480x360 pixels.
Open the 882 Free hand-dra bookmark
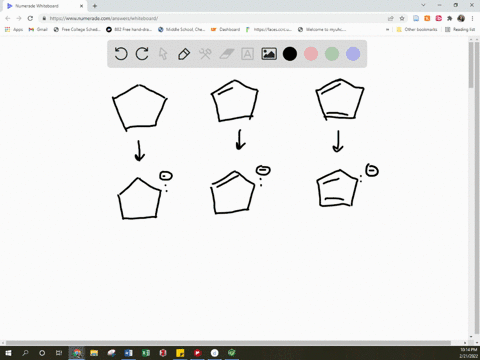129,29
